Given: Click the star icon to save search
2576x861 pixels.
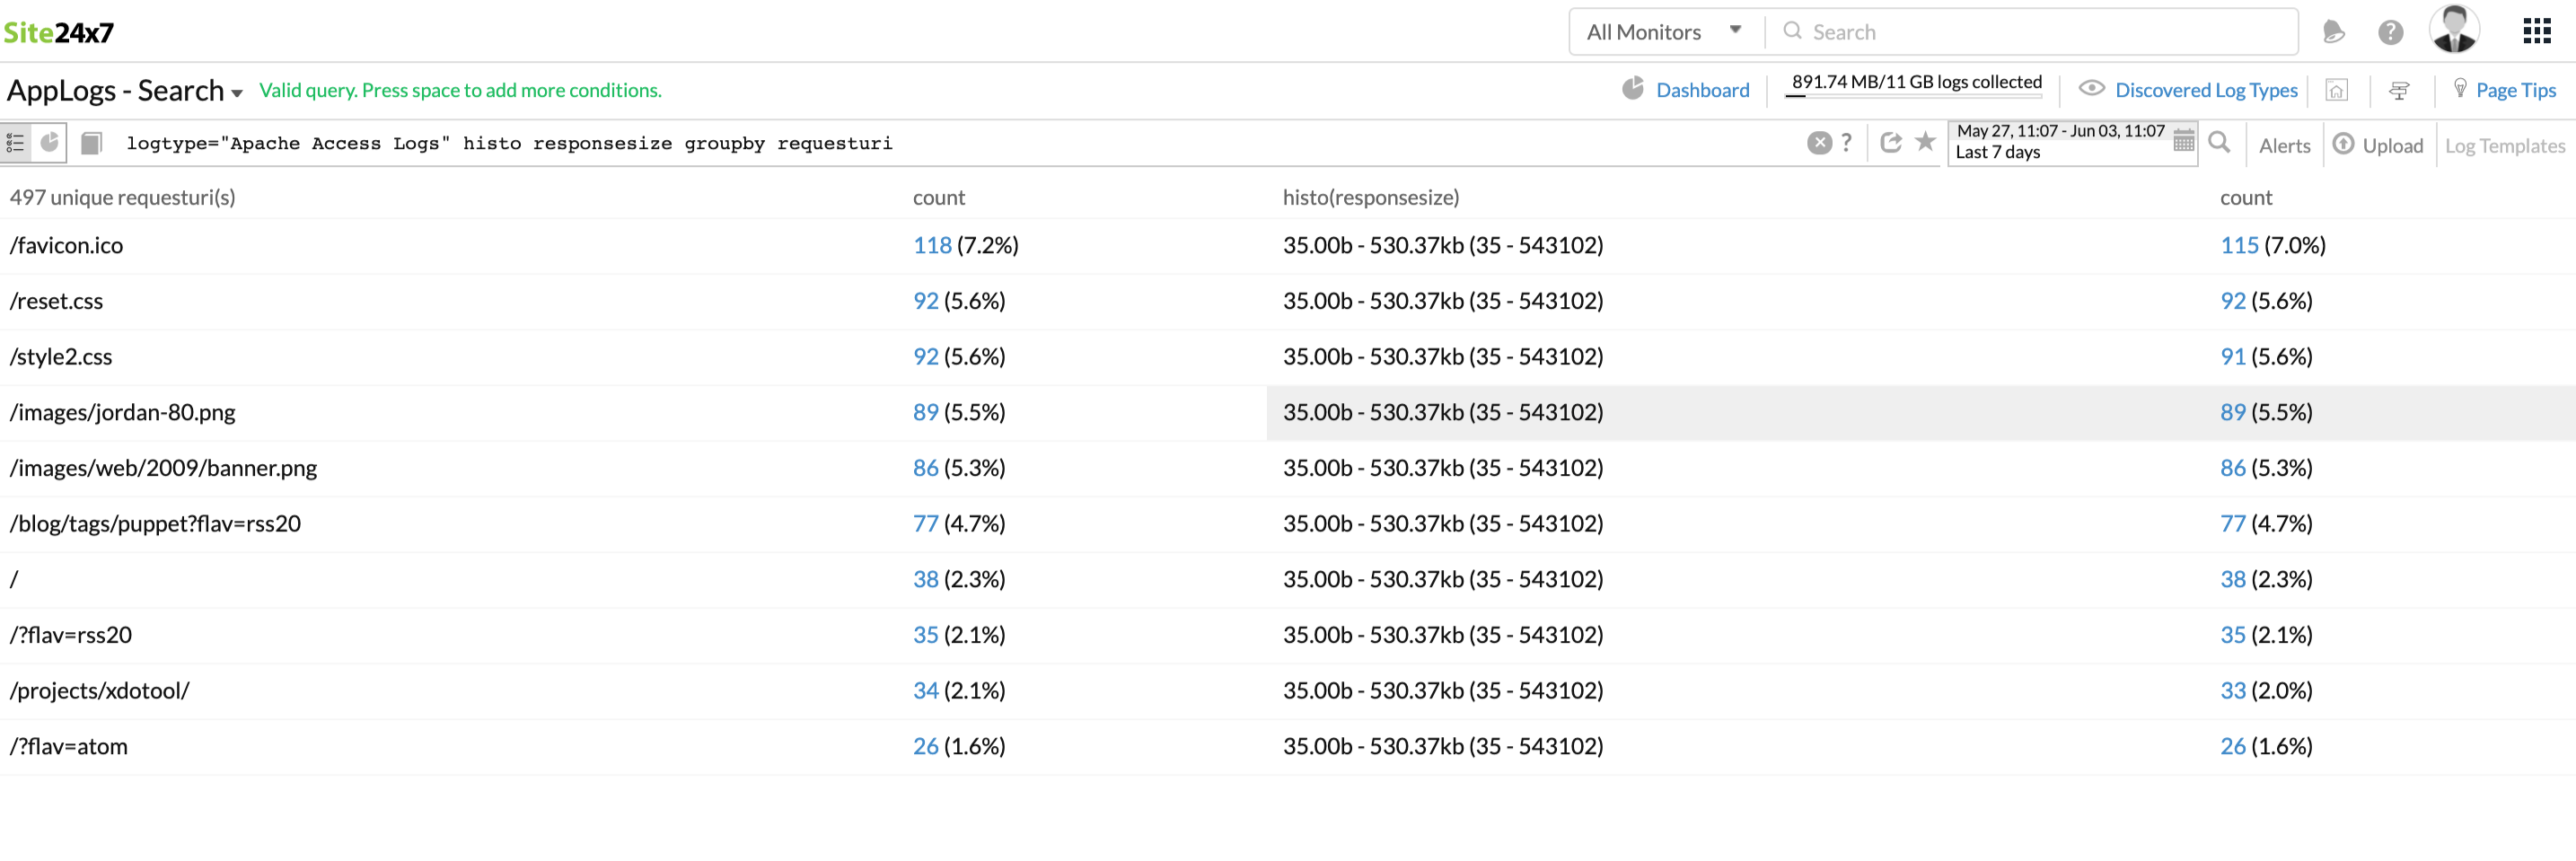Looking at the screenshot, I should point(1925,142).
